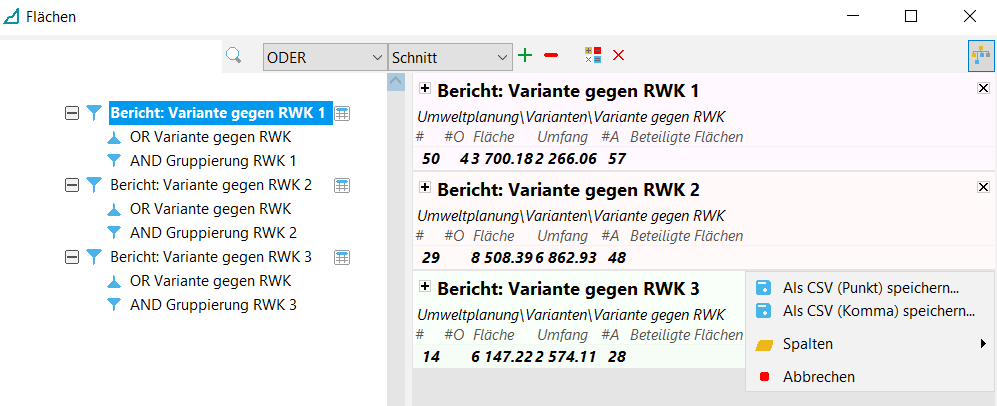Click the colored grid icon in toolbar

point(594,56)
